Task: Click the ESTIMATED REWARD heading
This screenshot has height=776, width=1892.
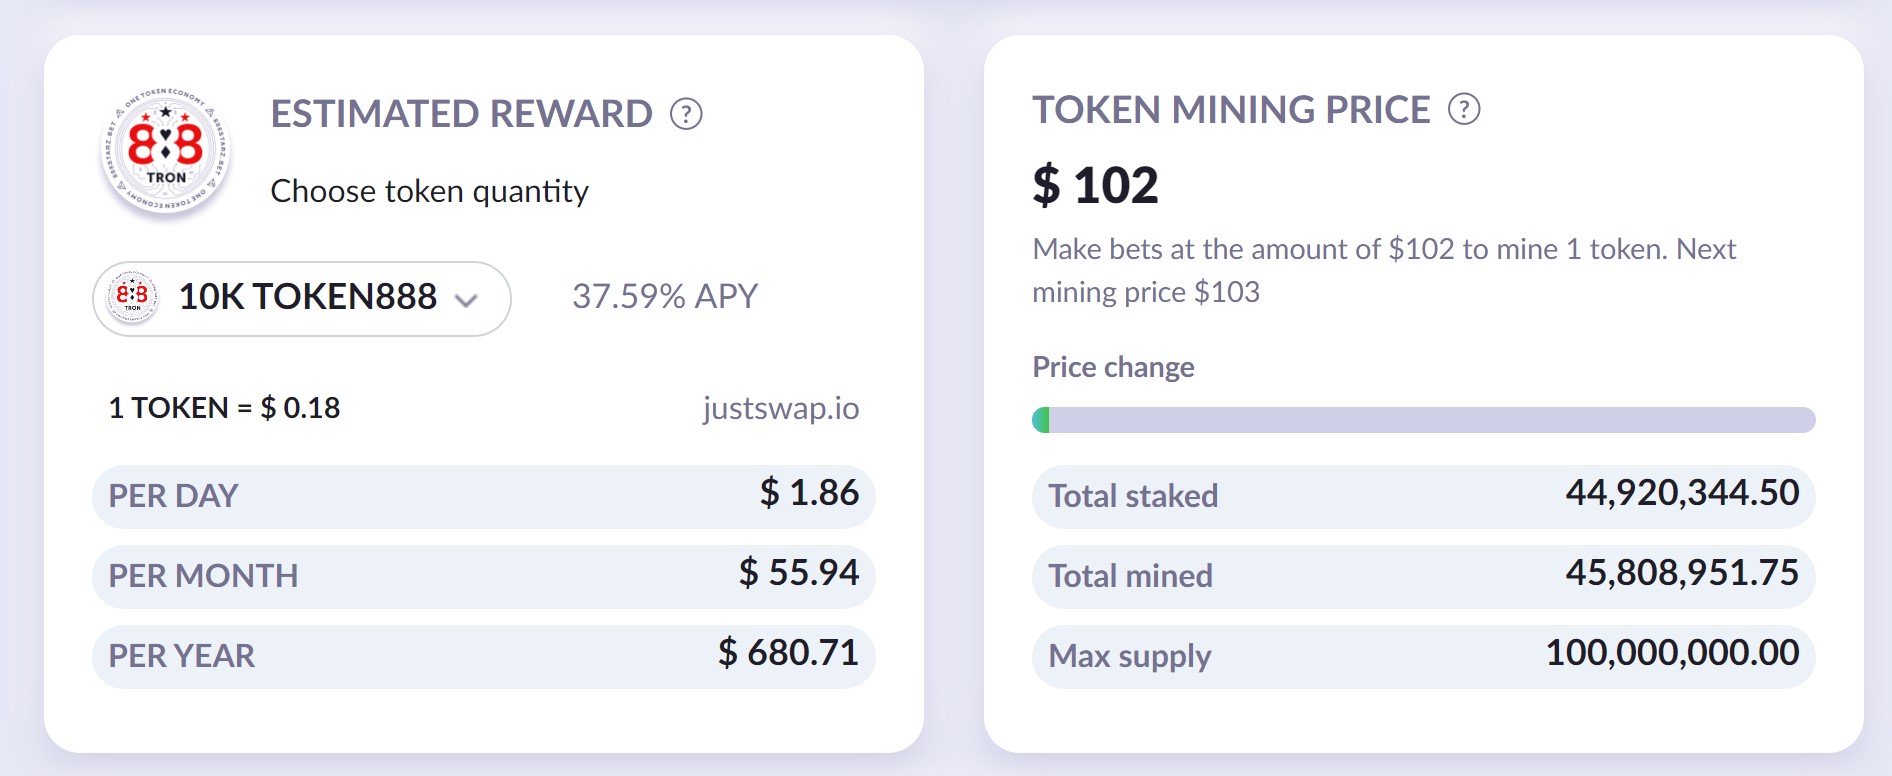Action: pyautogui.click(x=461, y=114)
